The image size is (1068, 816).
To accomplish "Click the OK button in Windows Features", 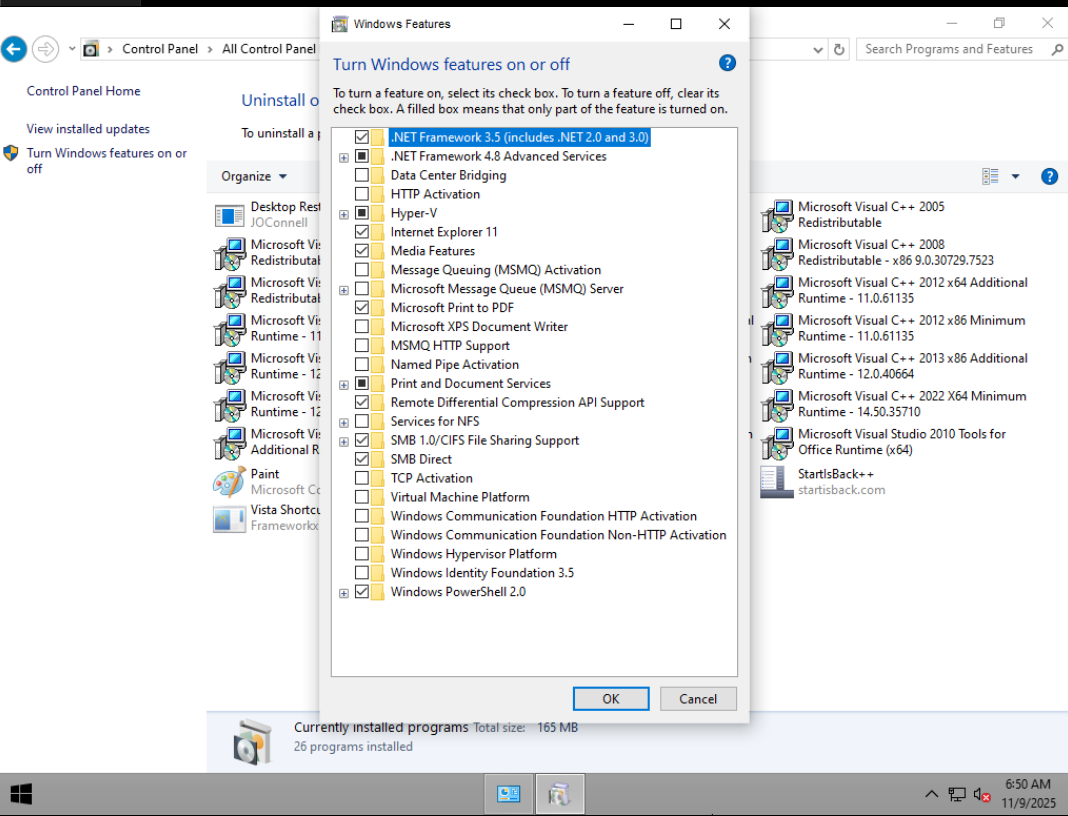I will click(610, 699).
